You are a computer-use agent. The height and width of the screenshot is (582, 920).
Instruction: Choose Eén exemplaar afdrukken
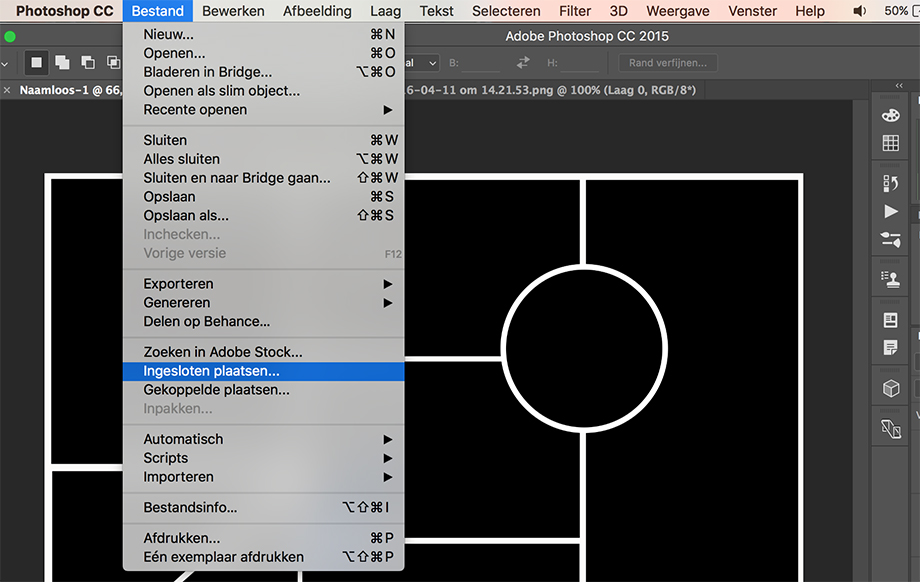point(263,557)
